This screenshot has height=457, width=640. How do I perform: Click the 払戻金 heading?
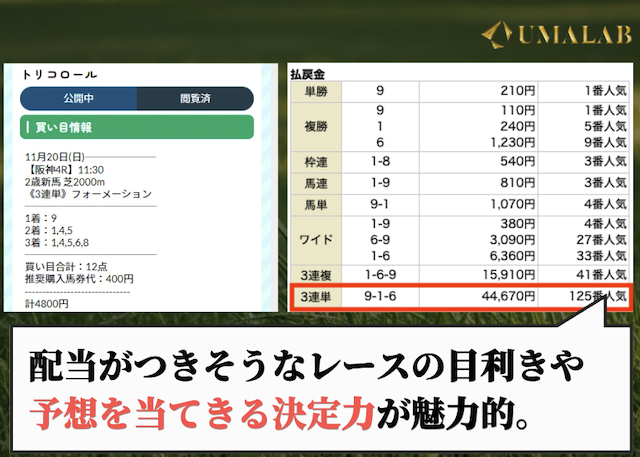coord(307,74)
